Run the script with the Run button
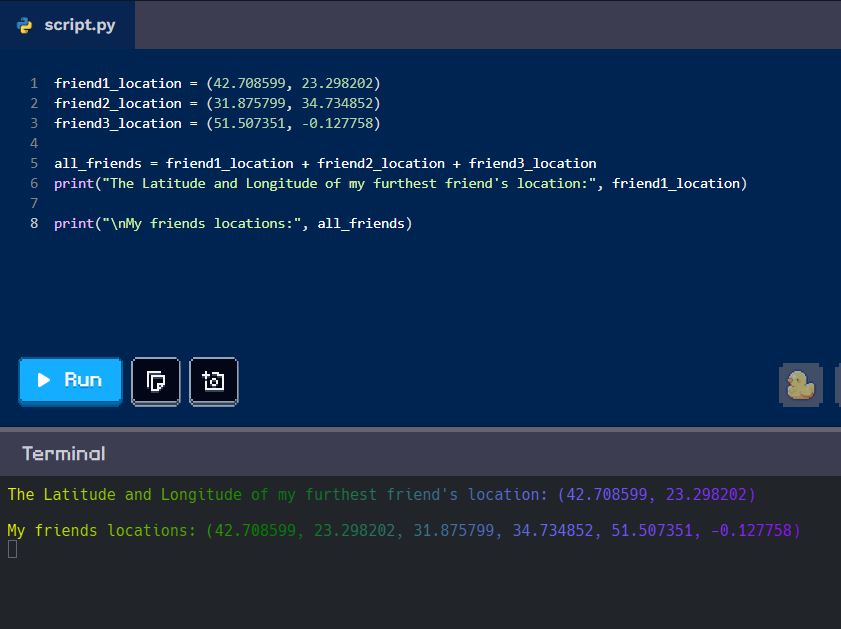This screenshot has height=629, width=841. 70,381
